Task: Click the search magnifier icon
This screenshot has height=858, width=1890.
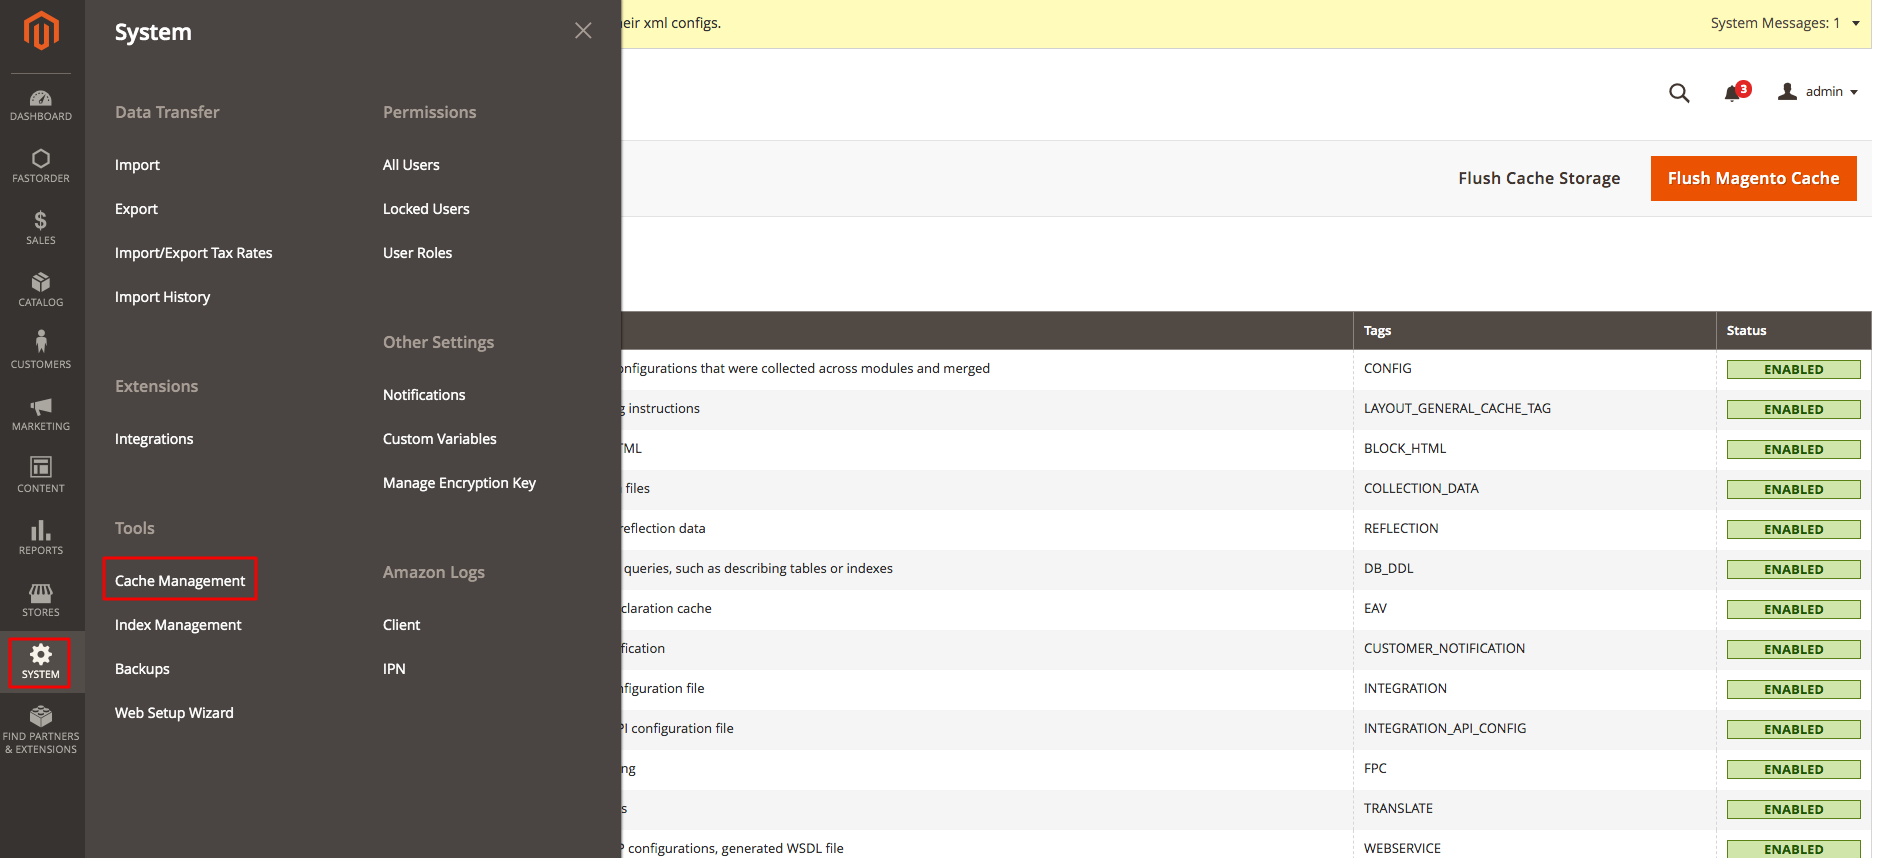Action: [1679, 93]
